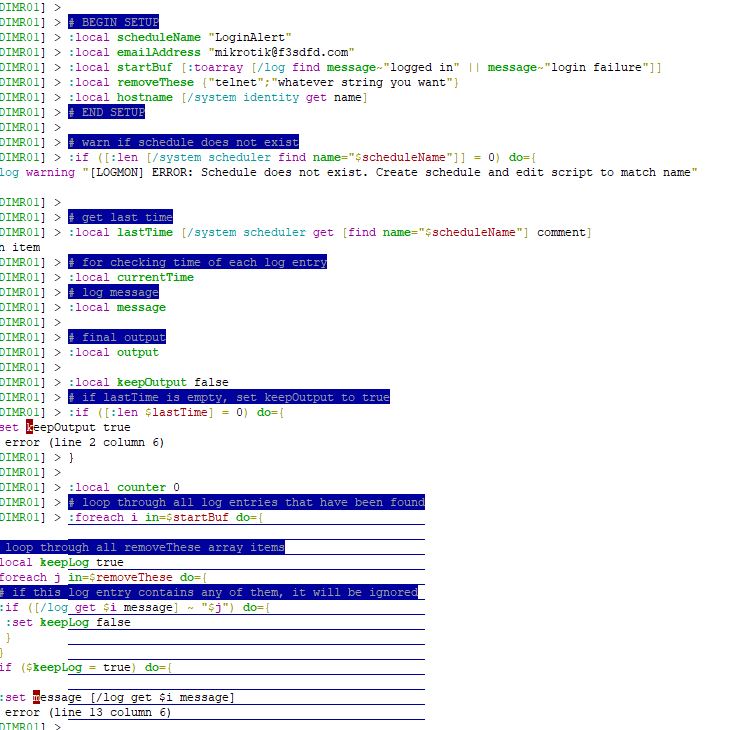Click the ':set keepLog false' line
The image size is (737, 730).
(68, 622)
